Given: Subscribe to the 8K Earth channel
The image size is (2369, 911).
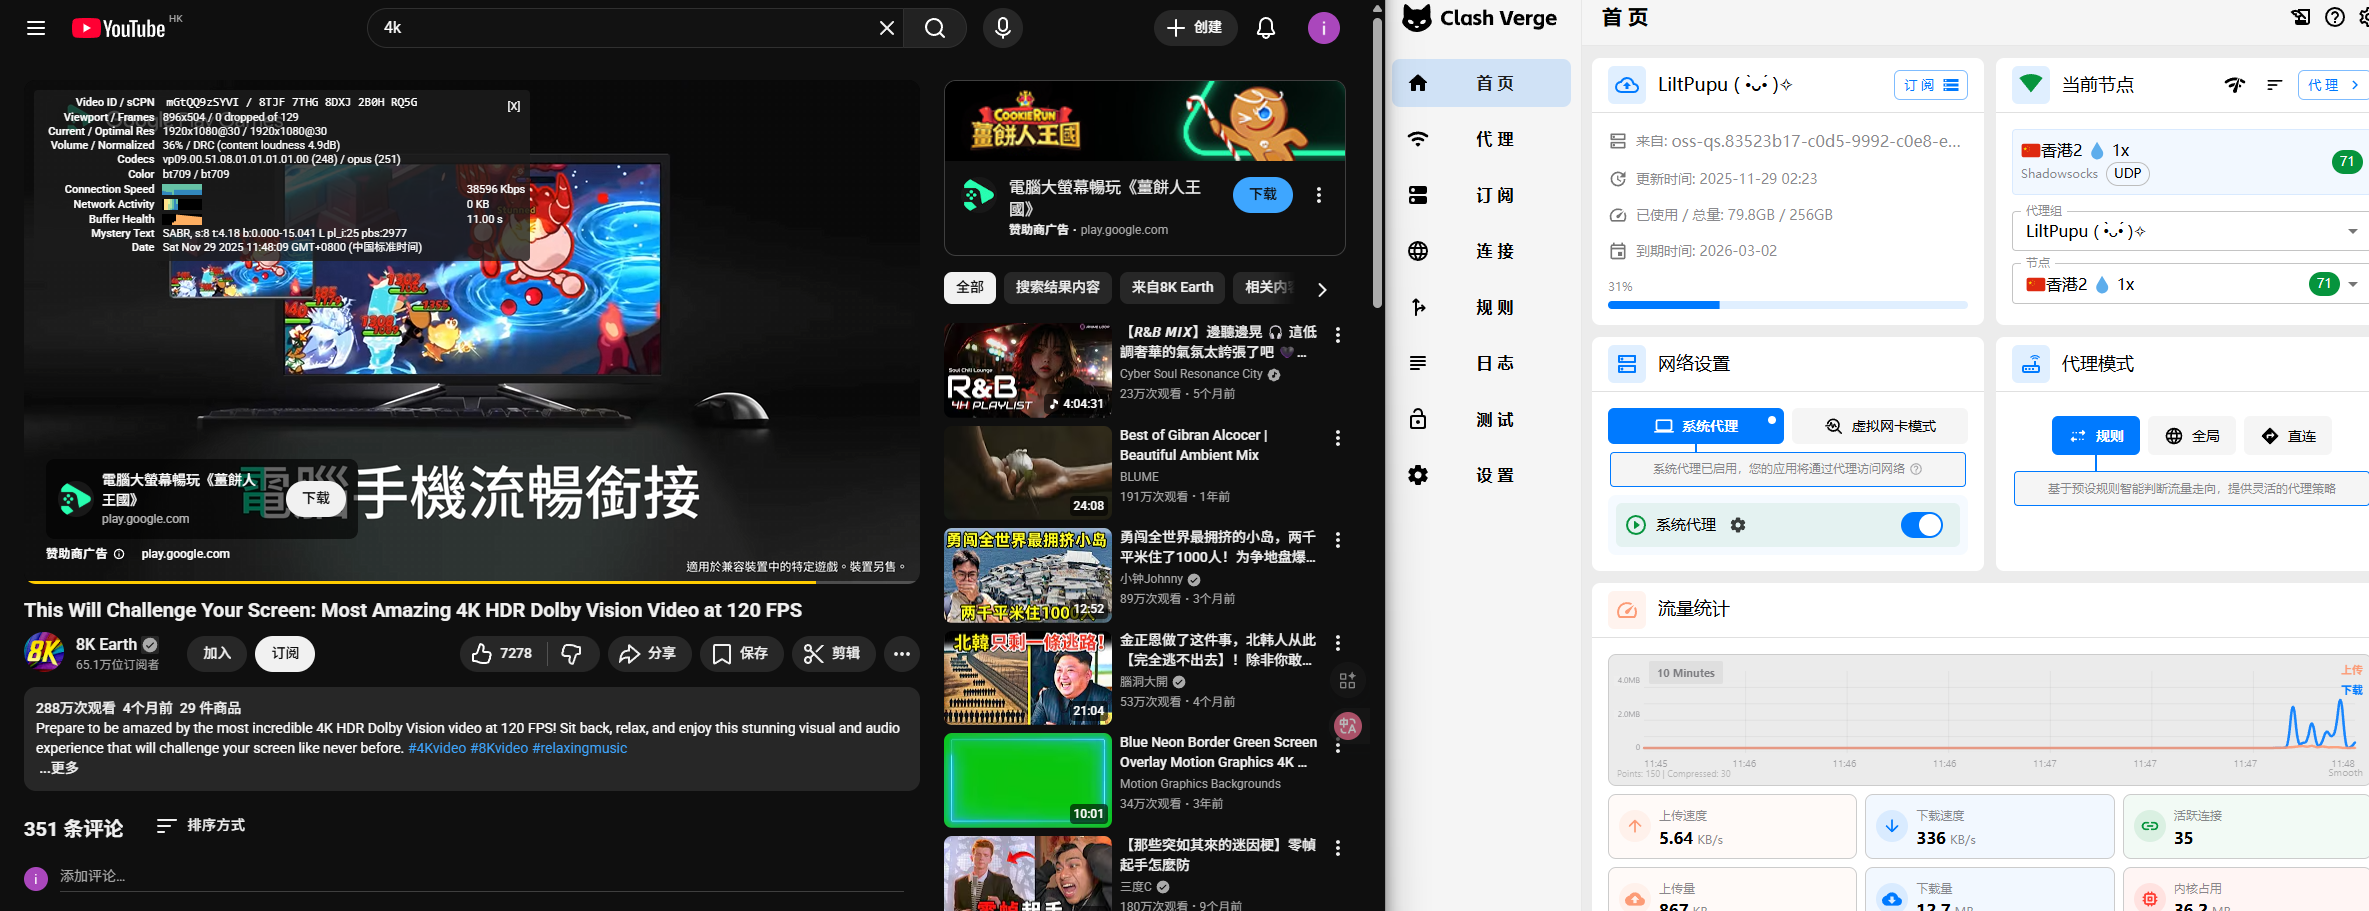Looking at the screenshot, I should point(285,653).
